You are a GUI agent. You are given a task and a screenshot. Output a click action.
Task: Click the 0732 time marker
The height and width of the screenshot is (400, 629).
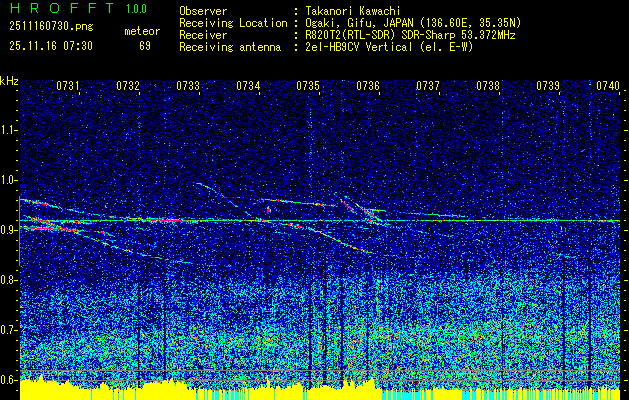coord(128,85)
